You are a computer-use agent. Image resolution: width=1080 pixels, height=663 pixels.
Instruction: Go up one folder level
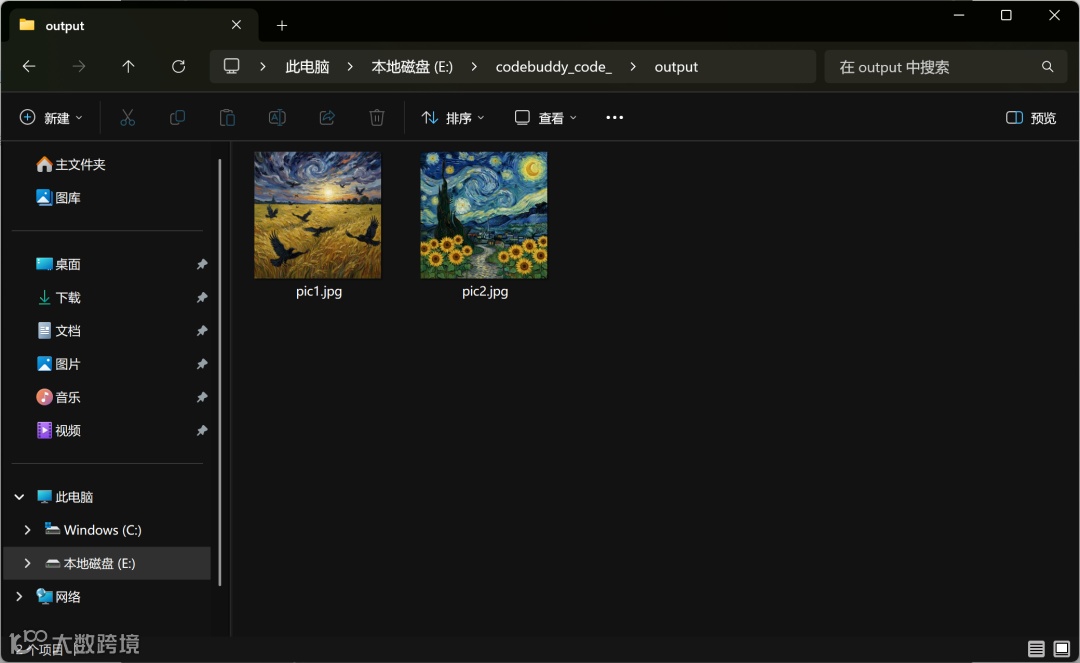[128, 67]
